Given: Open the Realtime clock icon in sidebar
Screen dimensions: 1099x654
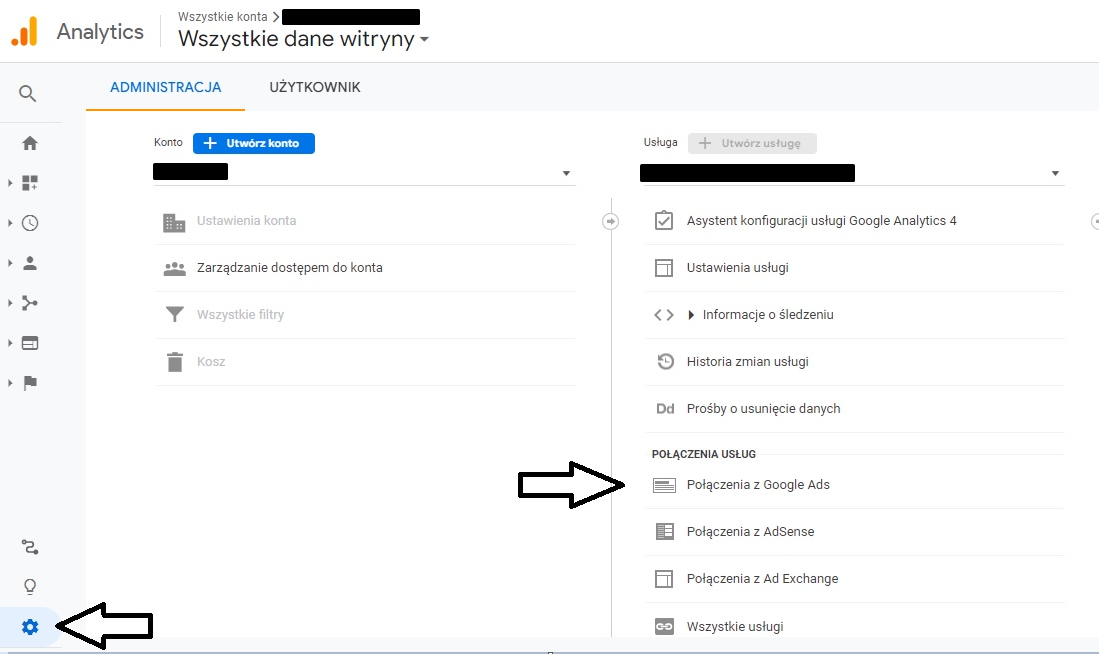Looking at the screenshot, I should click(x=30, y=223).
